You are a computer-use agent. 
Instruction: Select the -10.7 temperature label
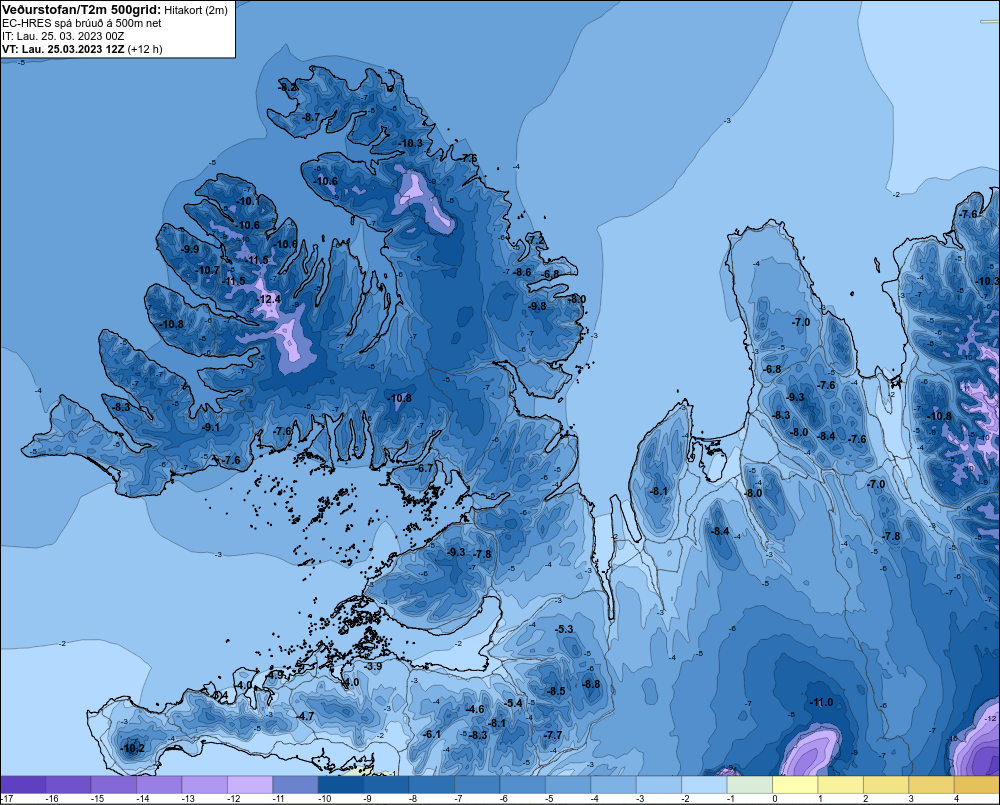tap(209, 270)
